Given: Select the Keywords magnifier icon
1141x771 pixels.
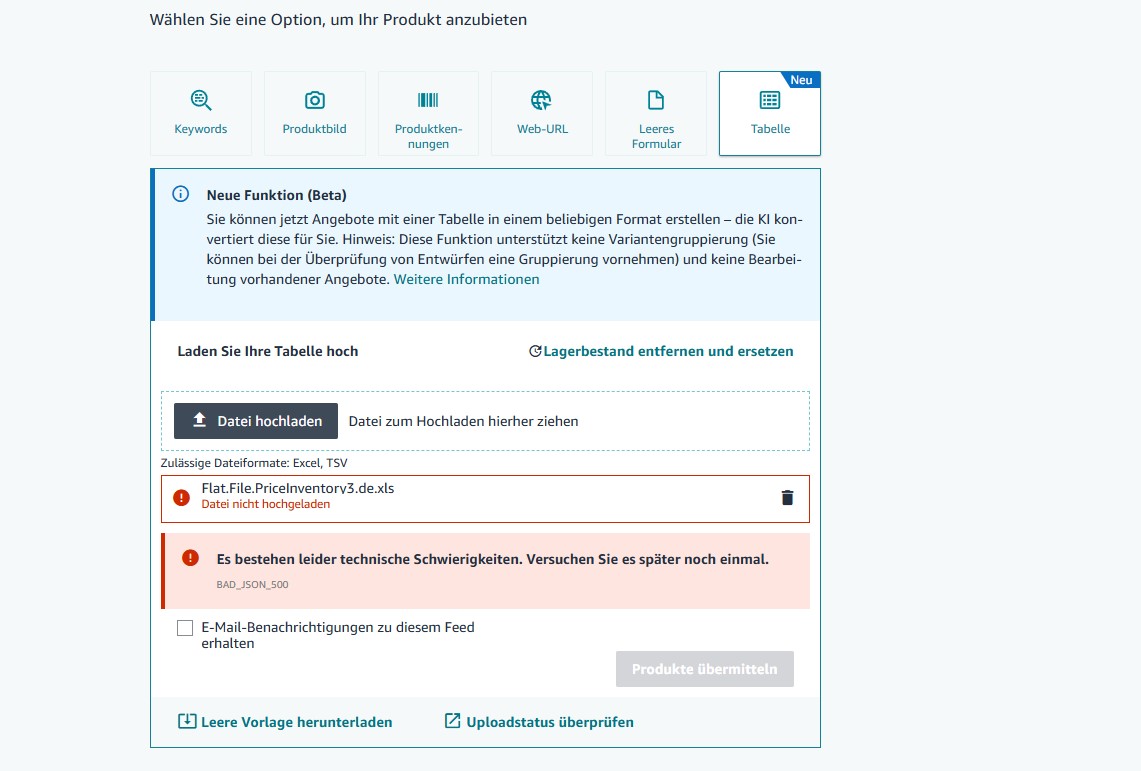Looking at the screenshot, I should coord(201,100).
